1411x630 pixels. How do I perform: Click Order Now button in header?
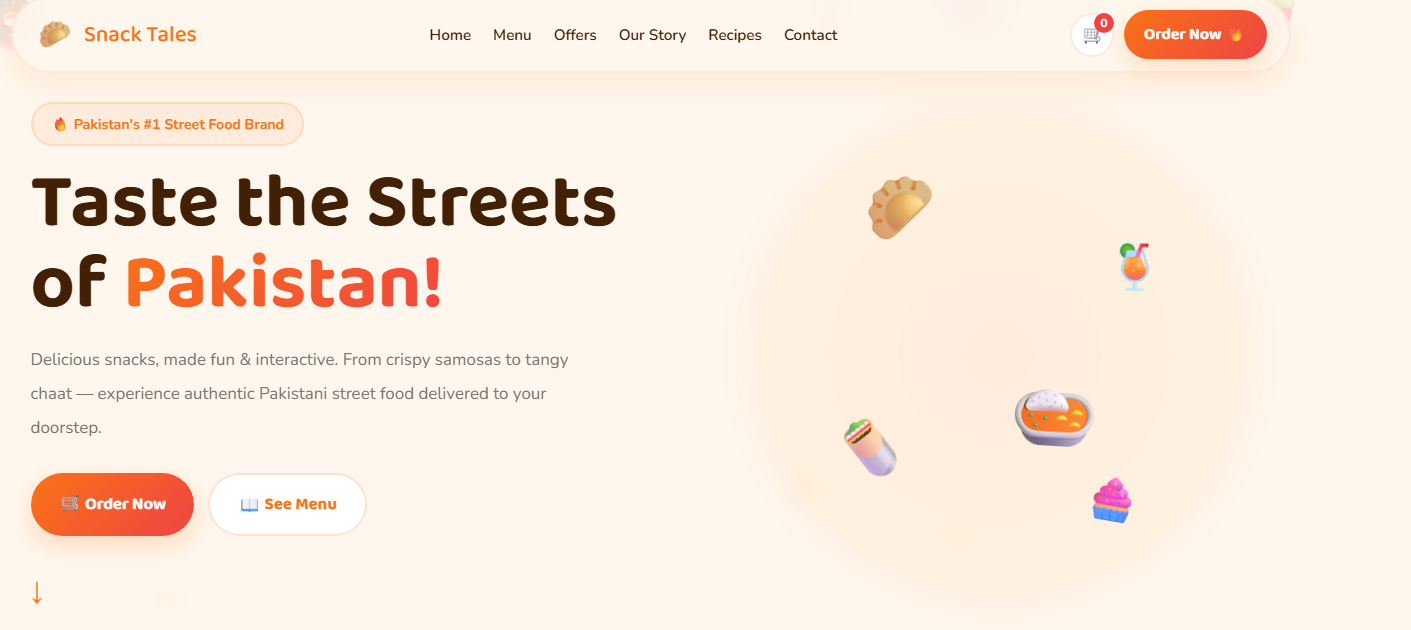(1195, 35)
